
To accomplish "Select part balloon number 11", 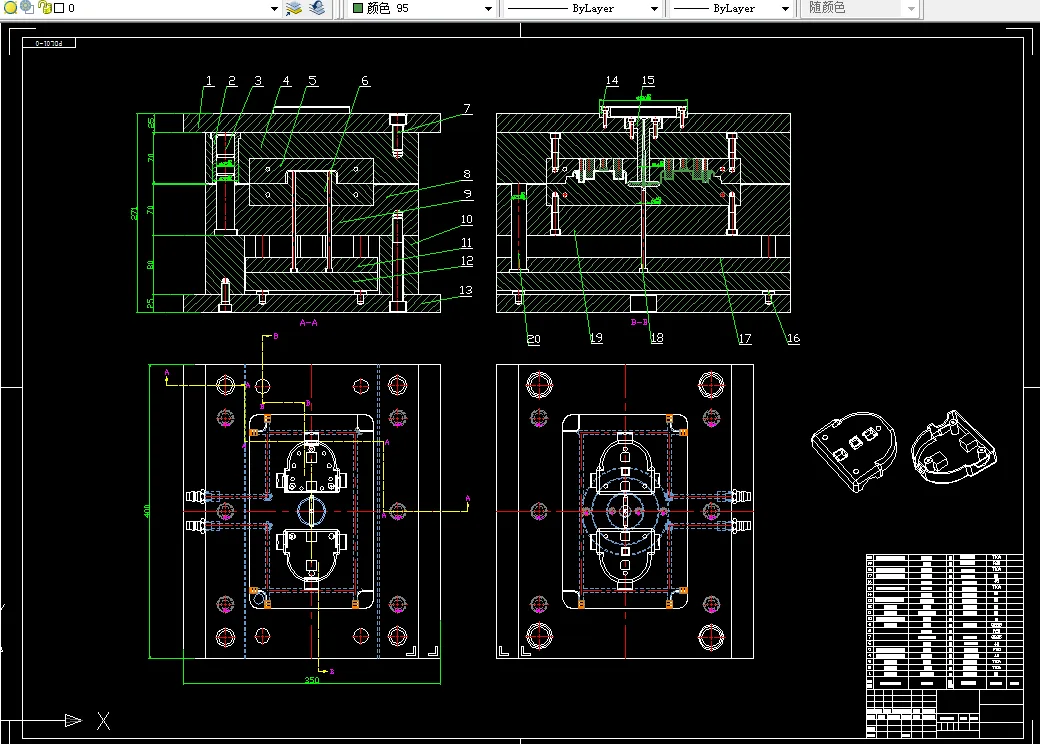I will pyautogui.click(x=466, y=243).
